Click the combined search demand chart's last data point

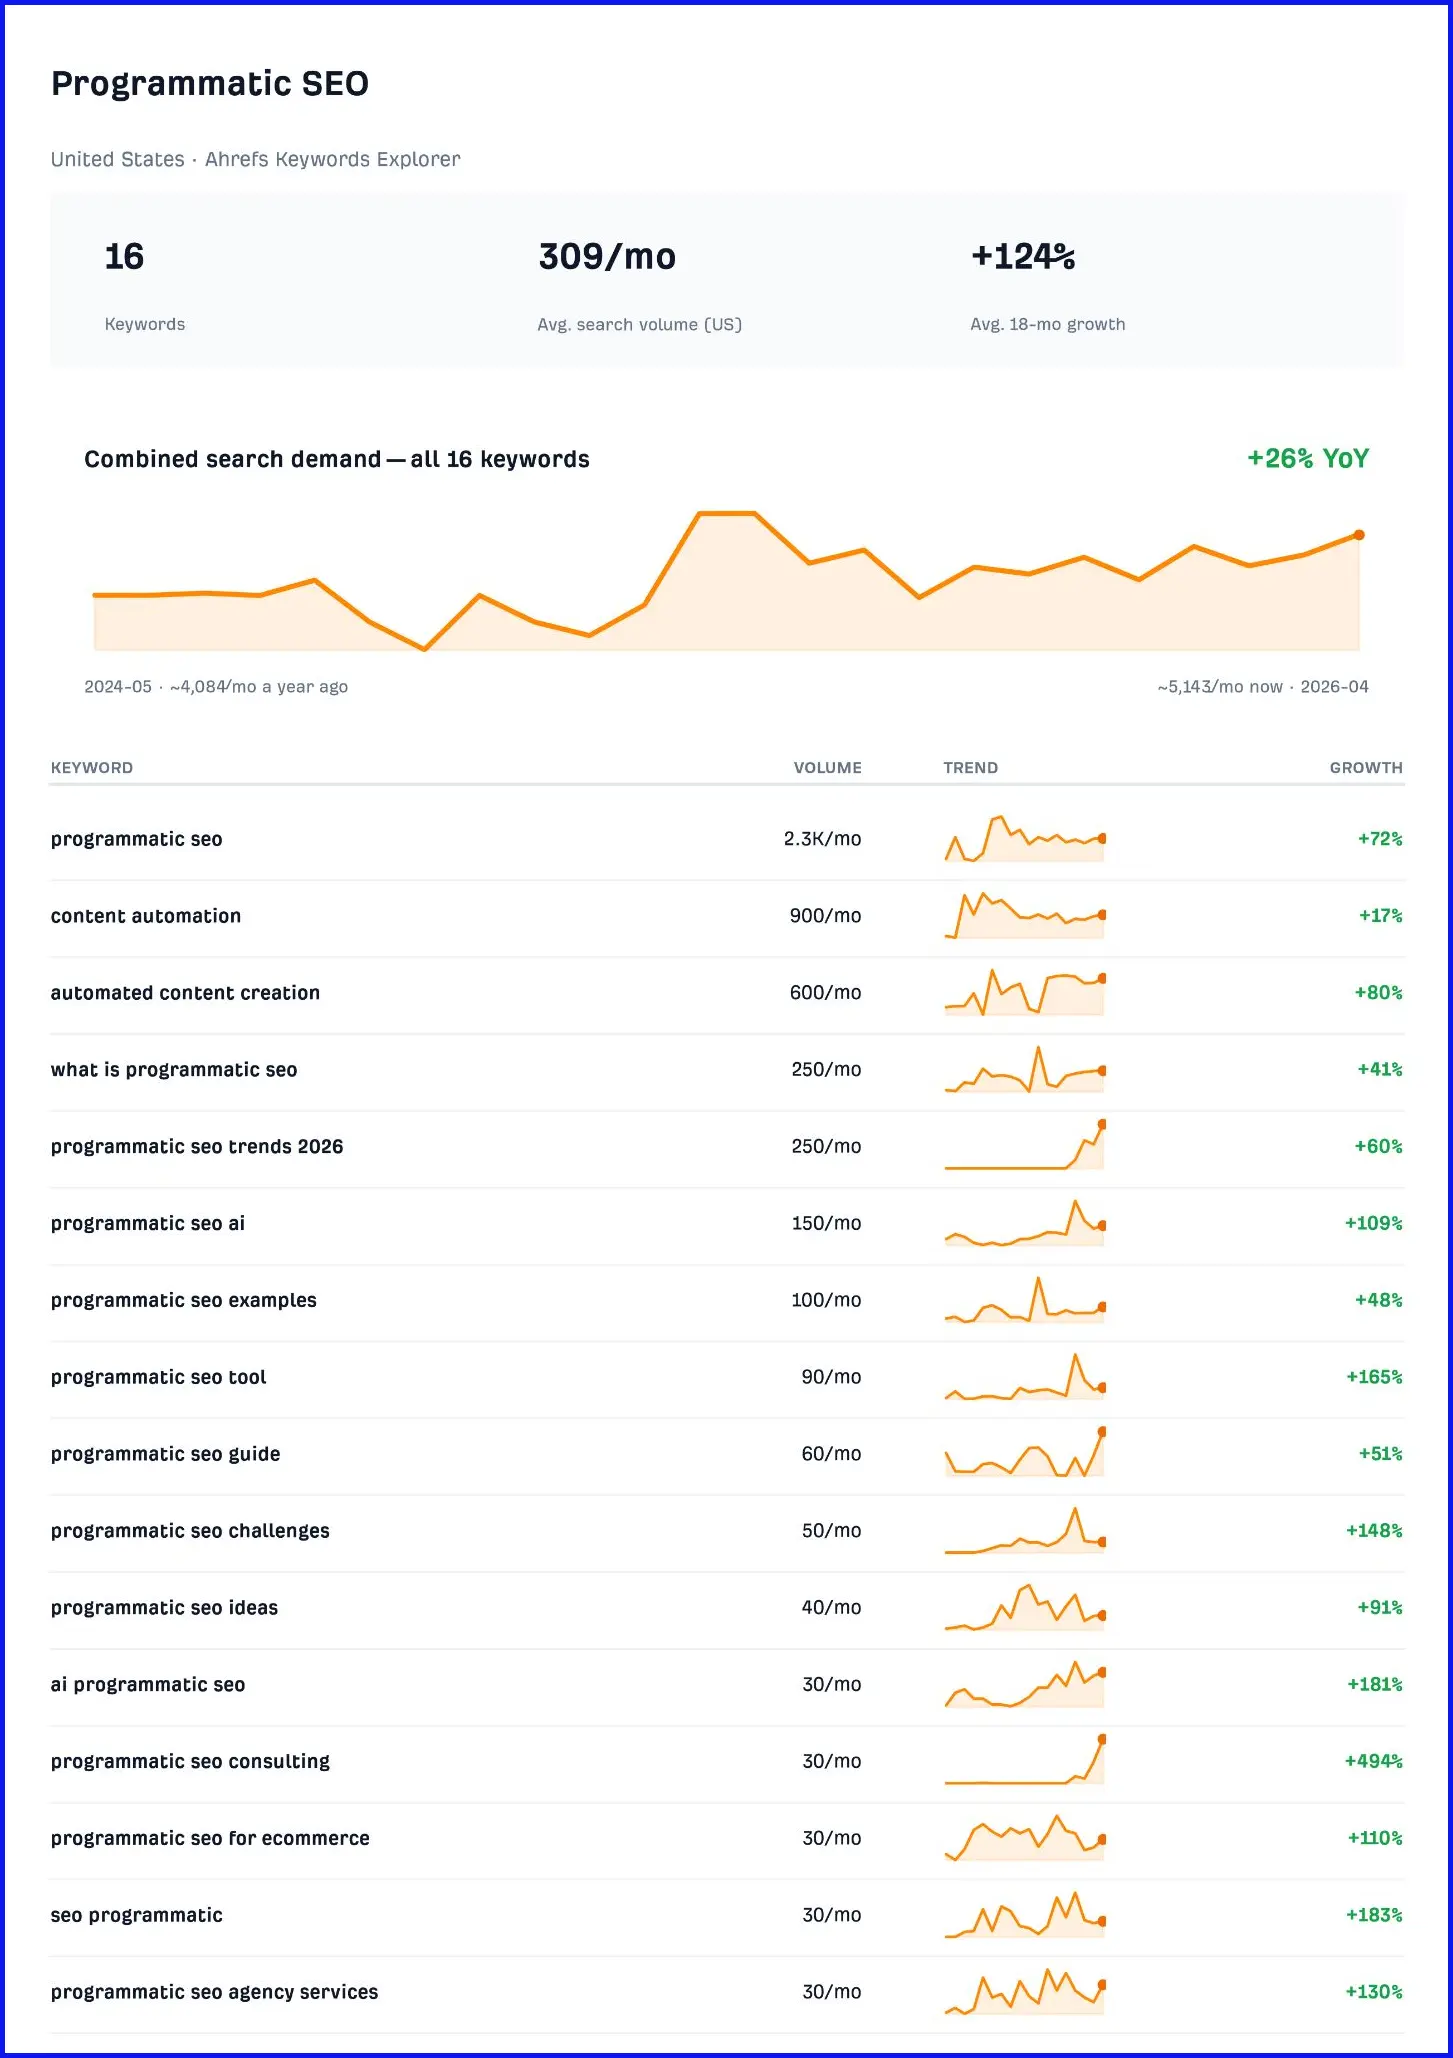pos(1359,535)
